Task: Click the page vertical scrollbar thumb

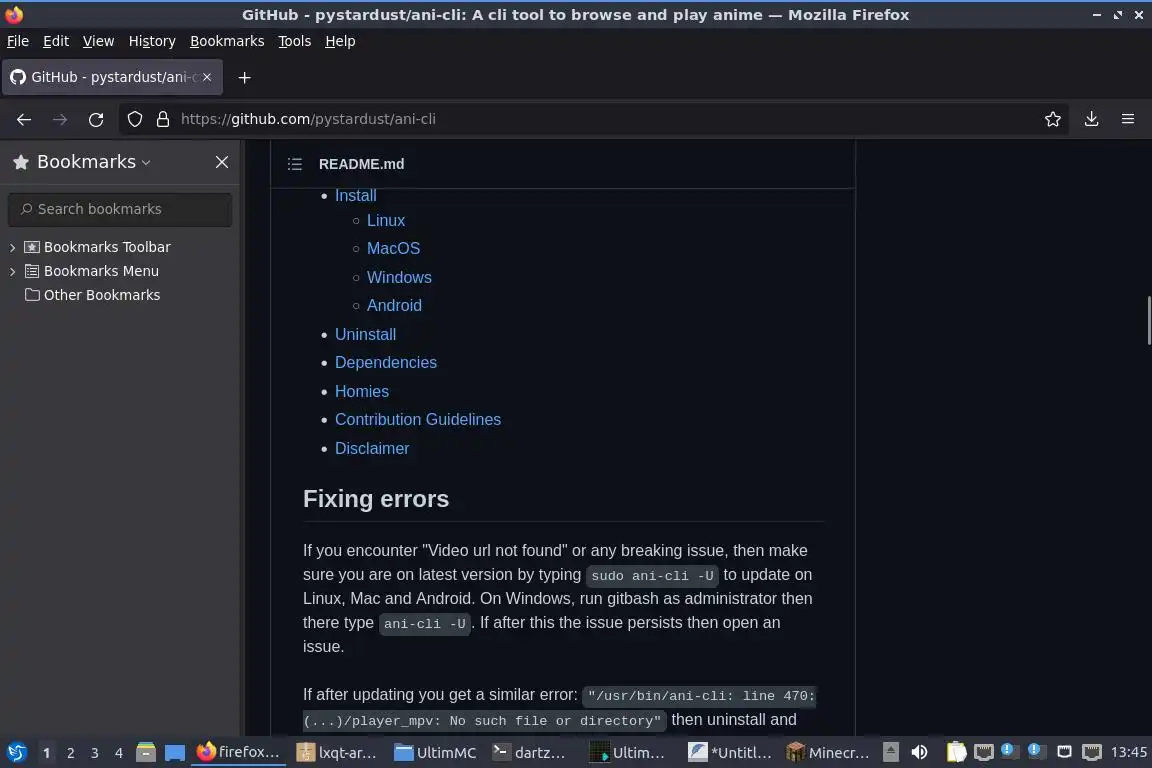Action: (x=1148, y=320)
